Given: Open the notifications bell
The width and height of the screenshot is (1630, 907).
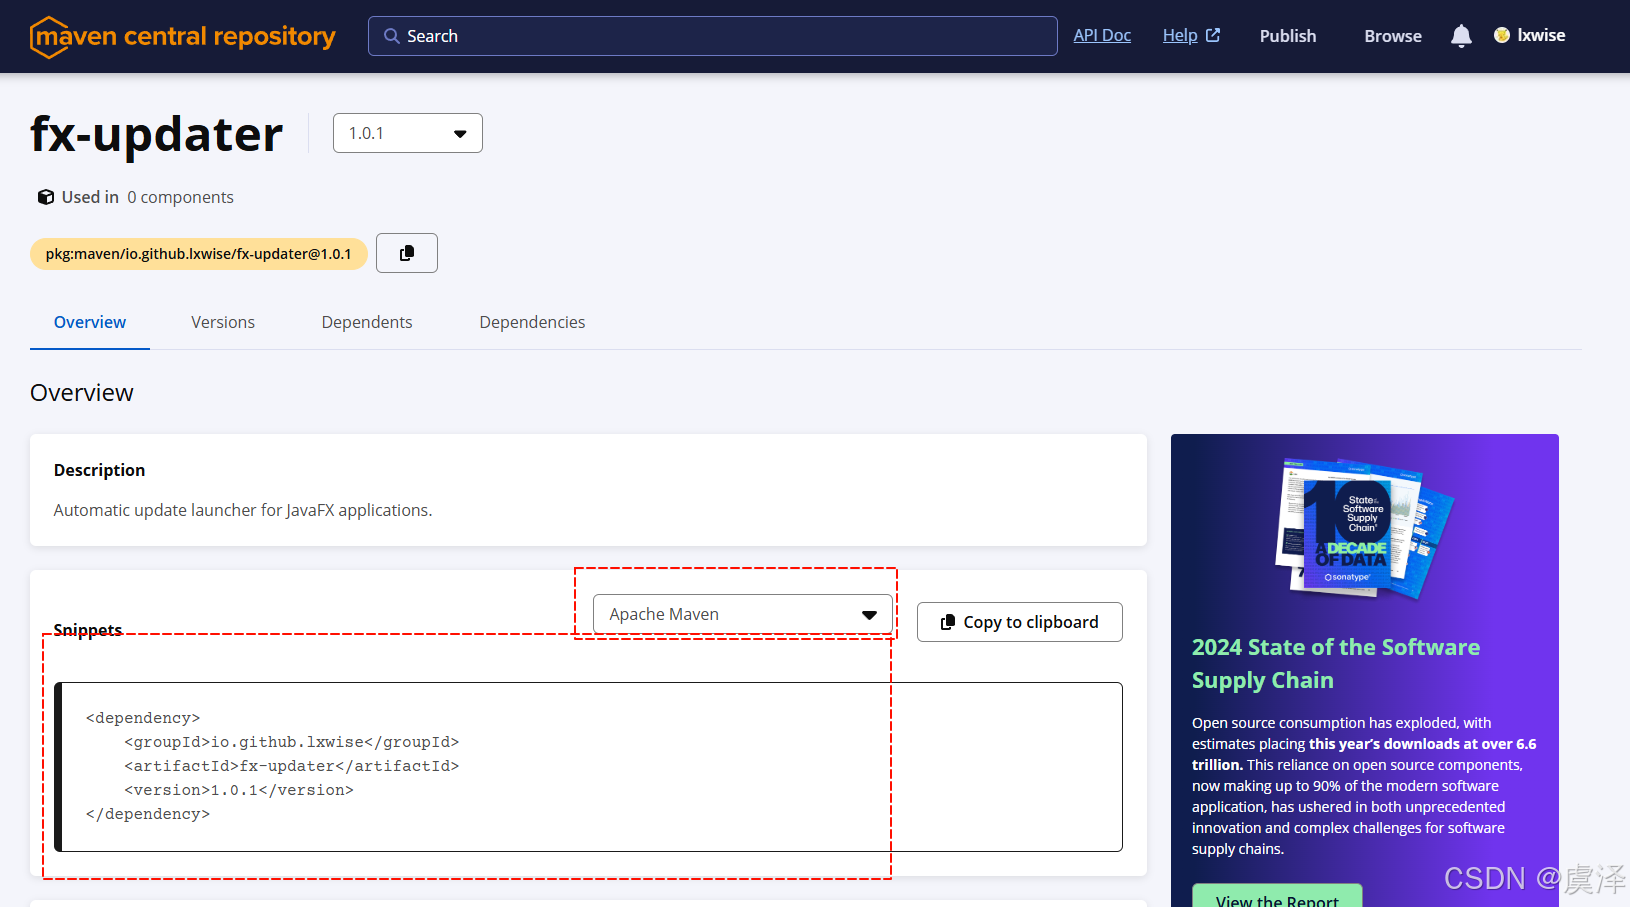Looking at the screenshot, I should click(1461, 36).
